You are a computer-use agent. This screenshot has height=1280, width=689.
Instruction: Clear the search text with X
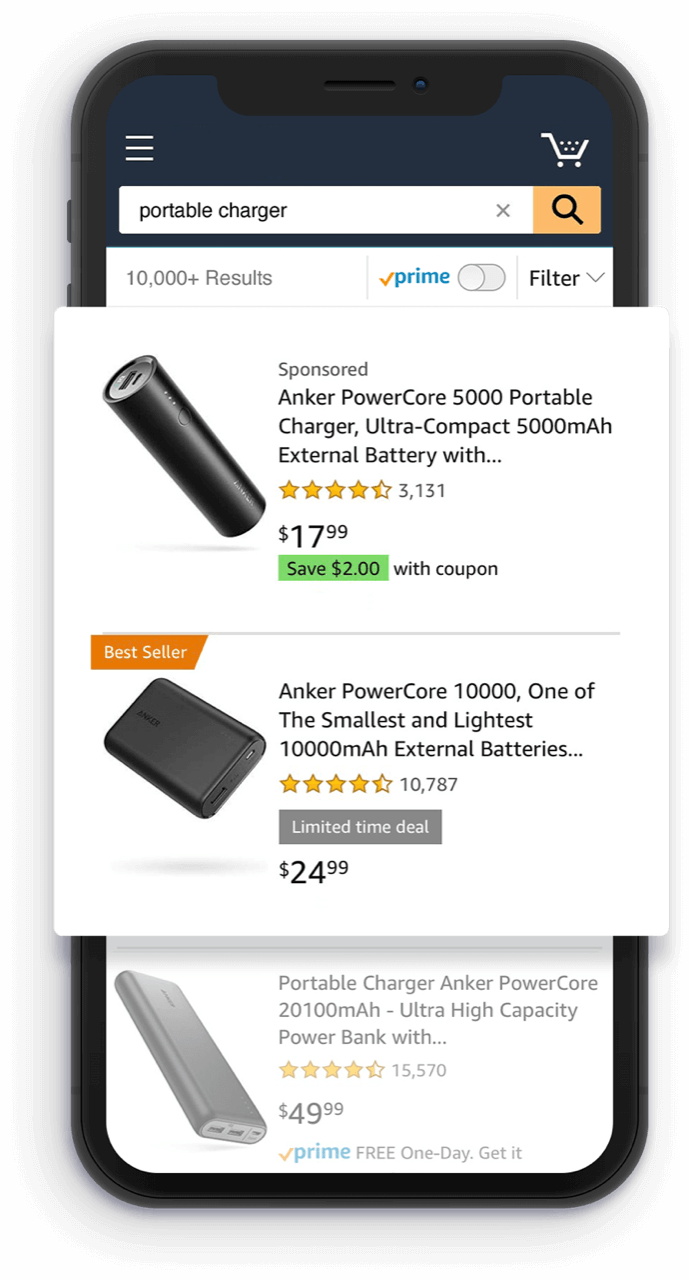click(x=503, y=210)
